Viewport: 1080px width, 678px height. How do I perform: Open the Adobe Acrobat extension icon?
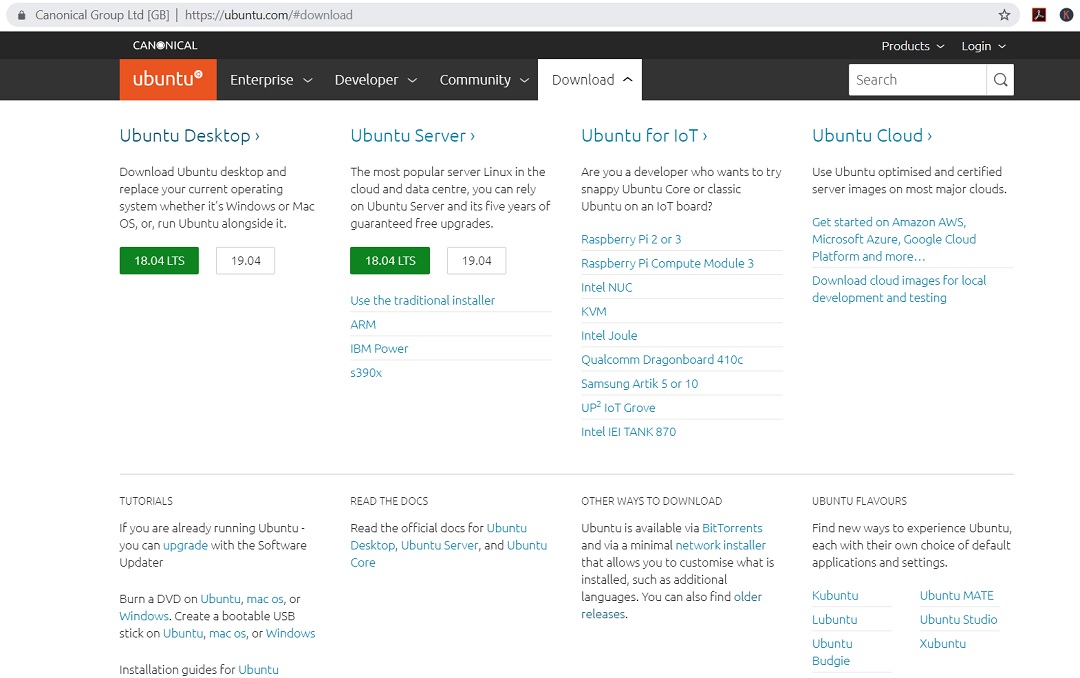click(1039, 14)
